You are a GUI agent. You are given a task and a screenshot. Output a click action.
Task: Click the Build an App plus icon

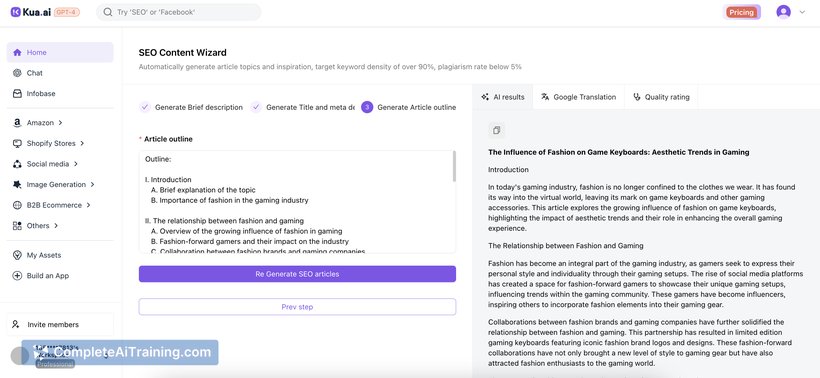(17, 276)
